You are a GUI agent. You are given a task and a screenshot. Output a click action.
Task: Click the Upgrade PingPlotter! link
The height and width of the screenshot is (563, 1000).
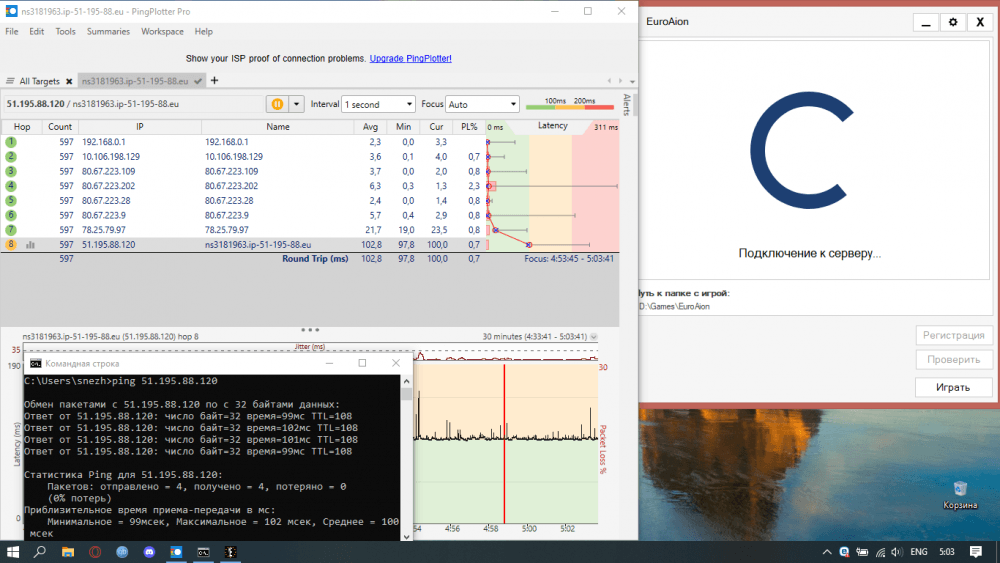click(x=410, y=59)
